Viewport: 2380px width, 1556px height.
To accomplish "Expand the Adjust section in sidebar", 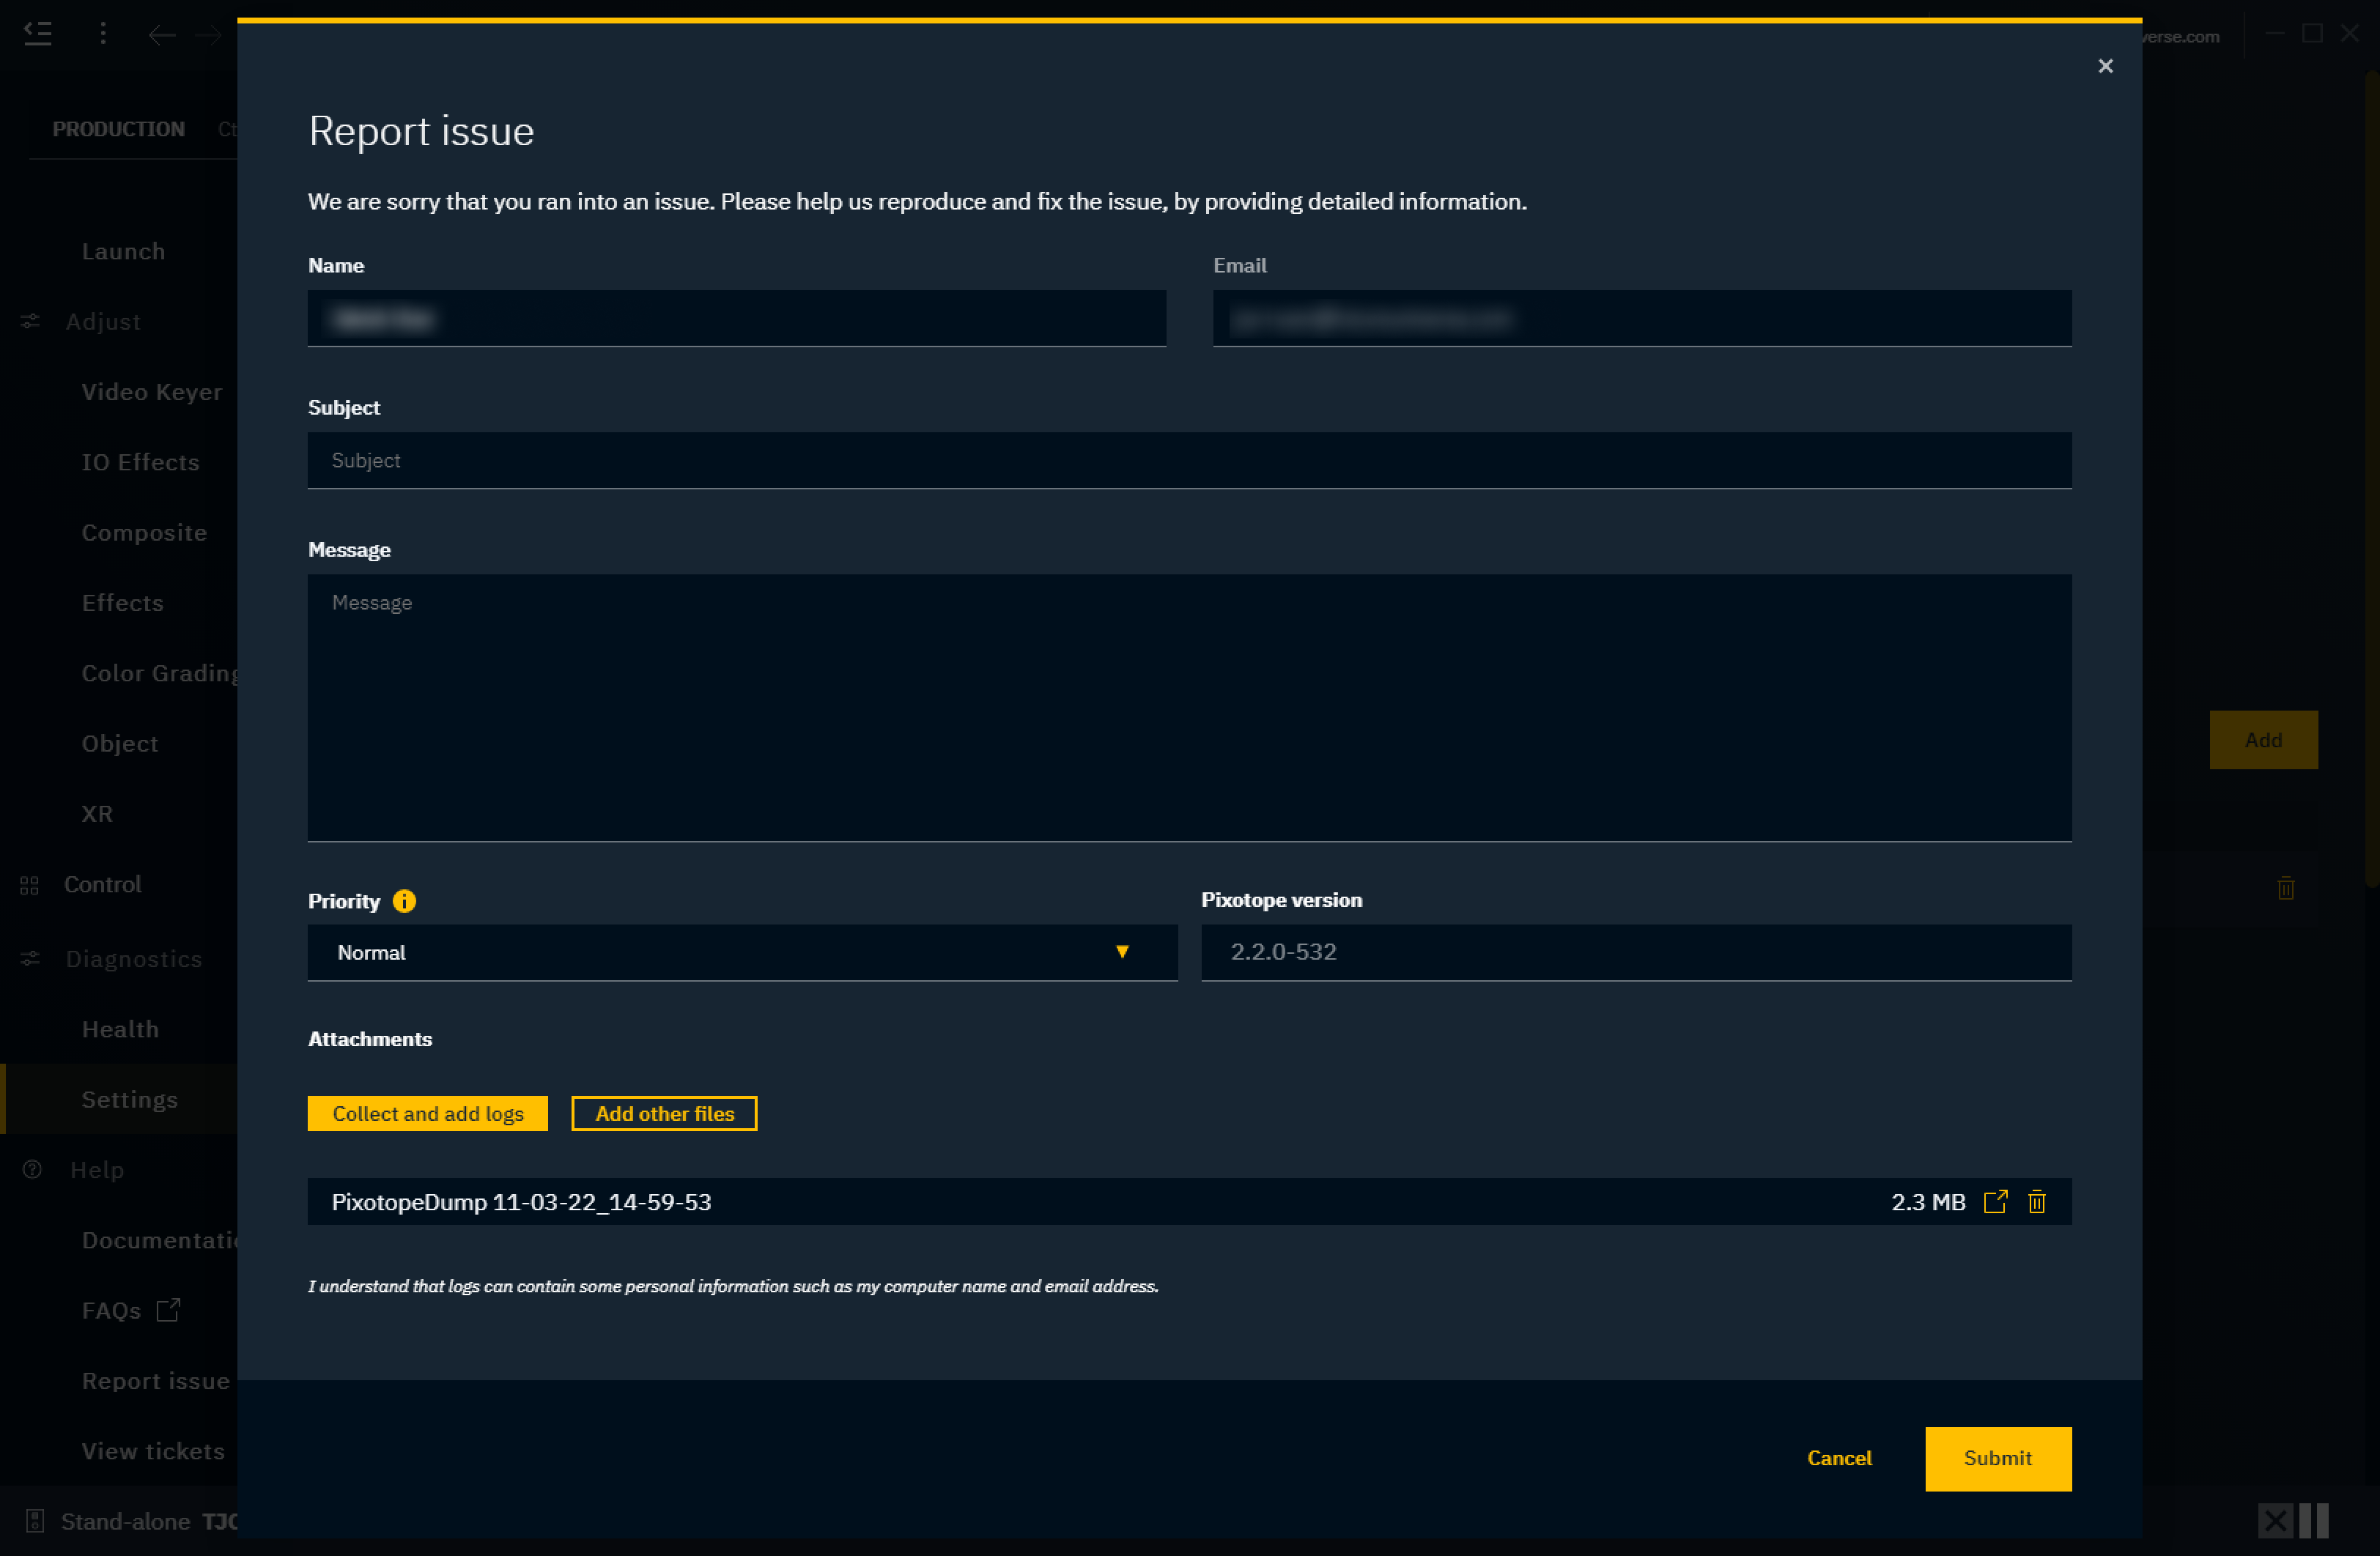I will click(x=102, y=322).
